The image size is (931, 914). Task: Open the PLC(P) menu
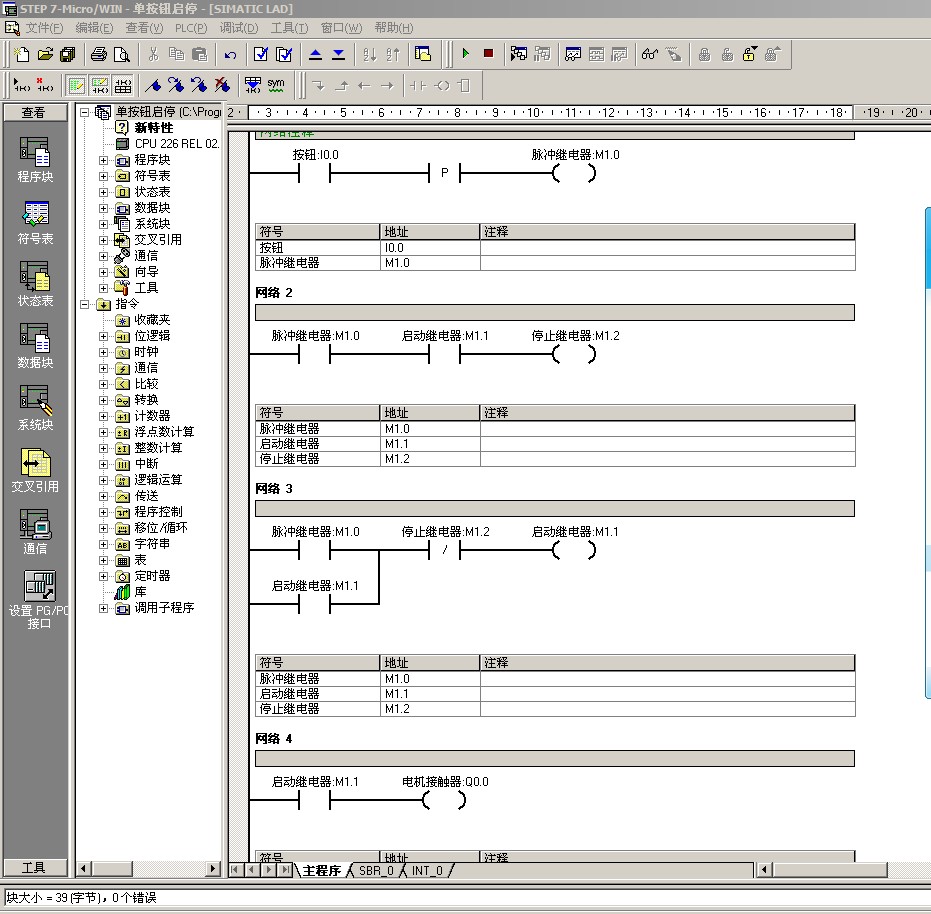pos(191,28)
